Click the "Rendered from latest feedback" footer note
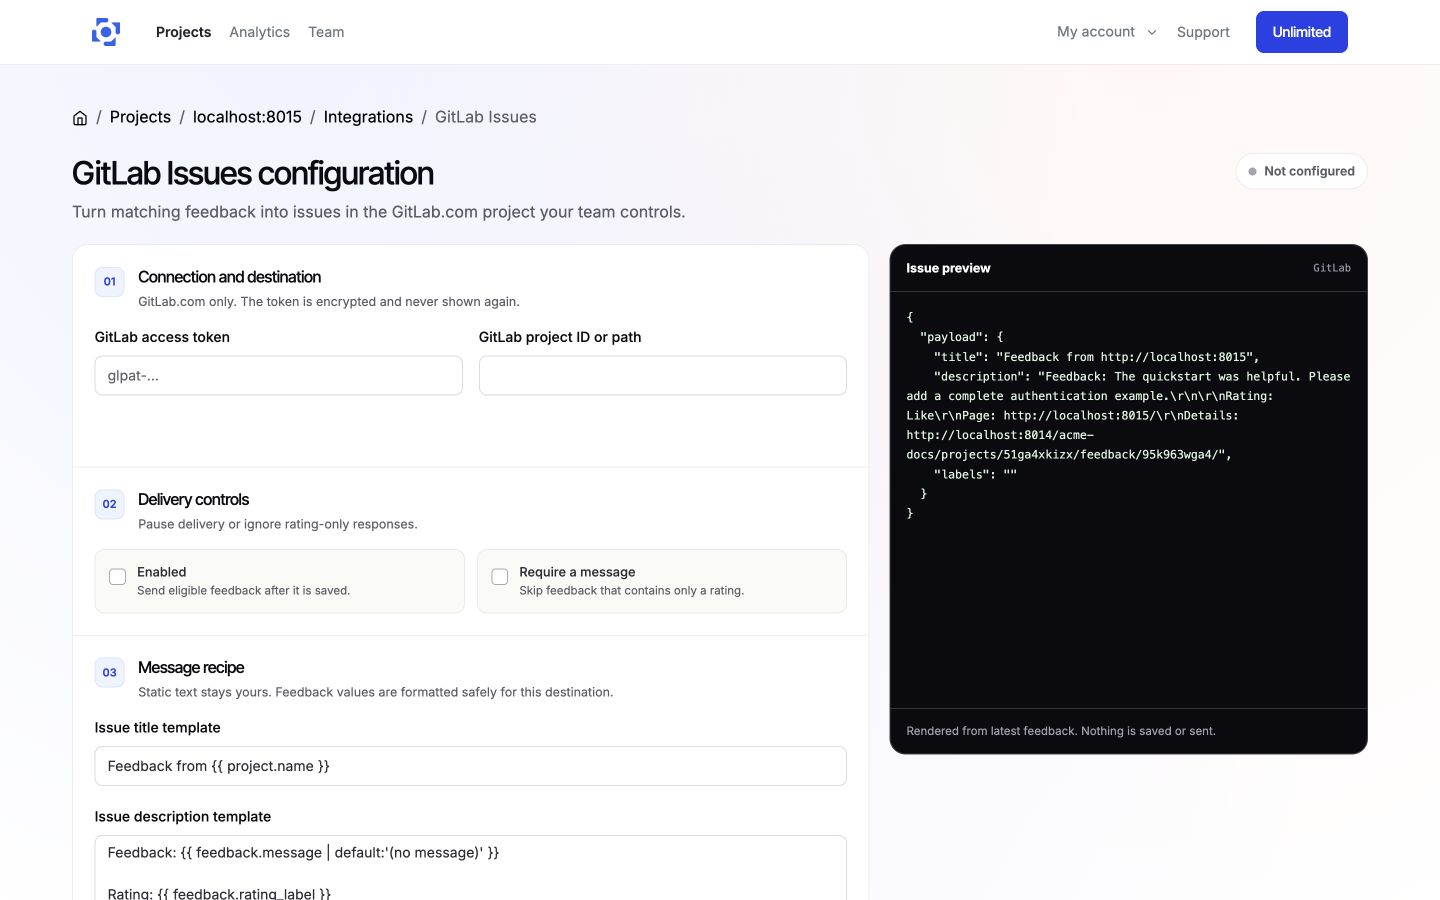1440x900 pixels. [x=1061, y=731]
